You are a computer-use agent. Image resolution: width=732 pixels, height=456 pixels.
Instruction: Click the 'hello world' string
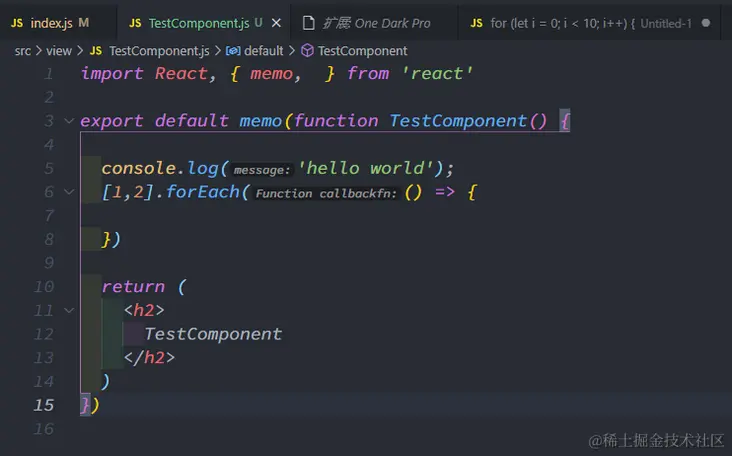pyautogui.click(x=366, y=168)
